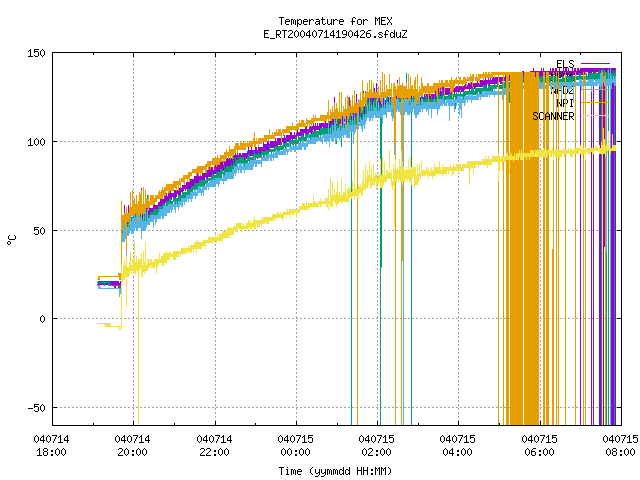Click the y-axis tick label '0'
This screenshot has height=480, width=640.
42,319
